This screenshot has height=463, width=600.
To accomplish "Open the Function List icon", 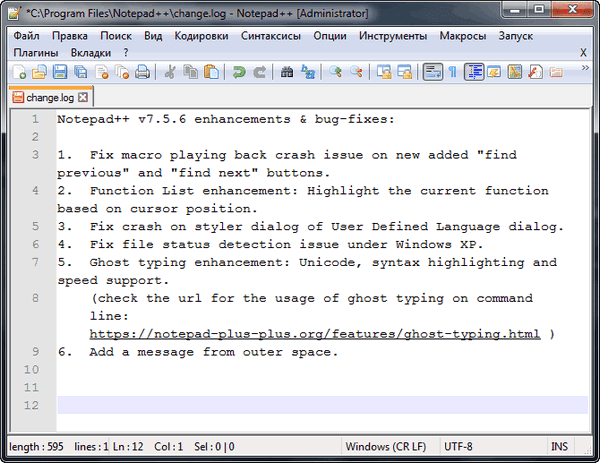I will coord(535,72).
